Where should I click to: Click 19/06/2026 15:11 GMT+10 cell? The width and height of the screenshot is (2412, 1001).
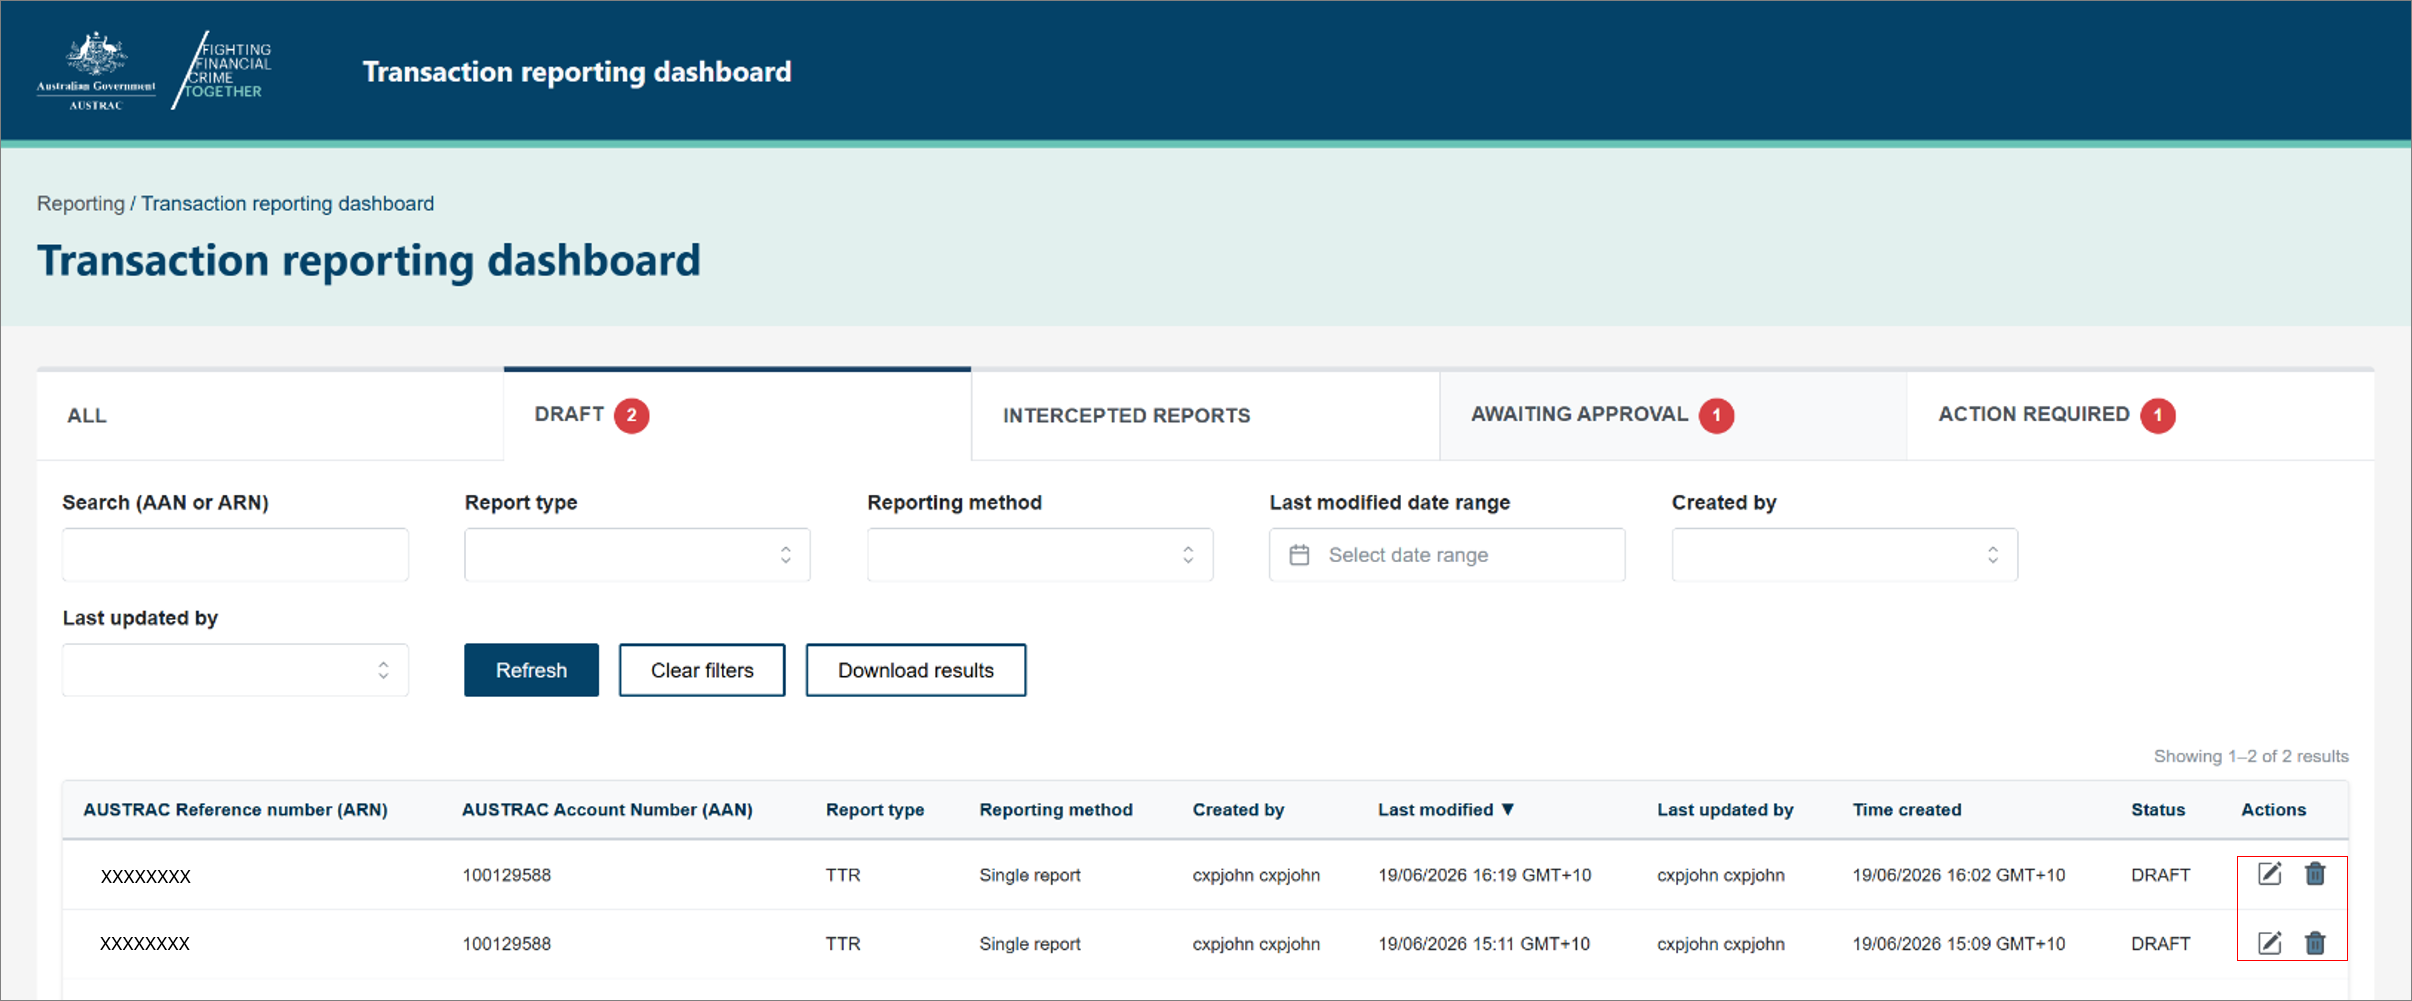click(1484, 944)
